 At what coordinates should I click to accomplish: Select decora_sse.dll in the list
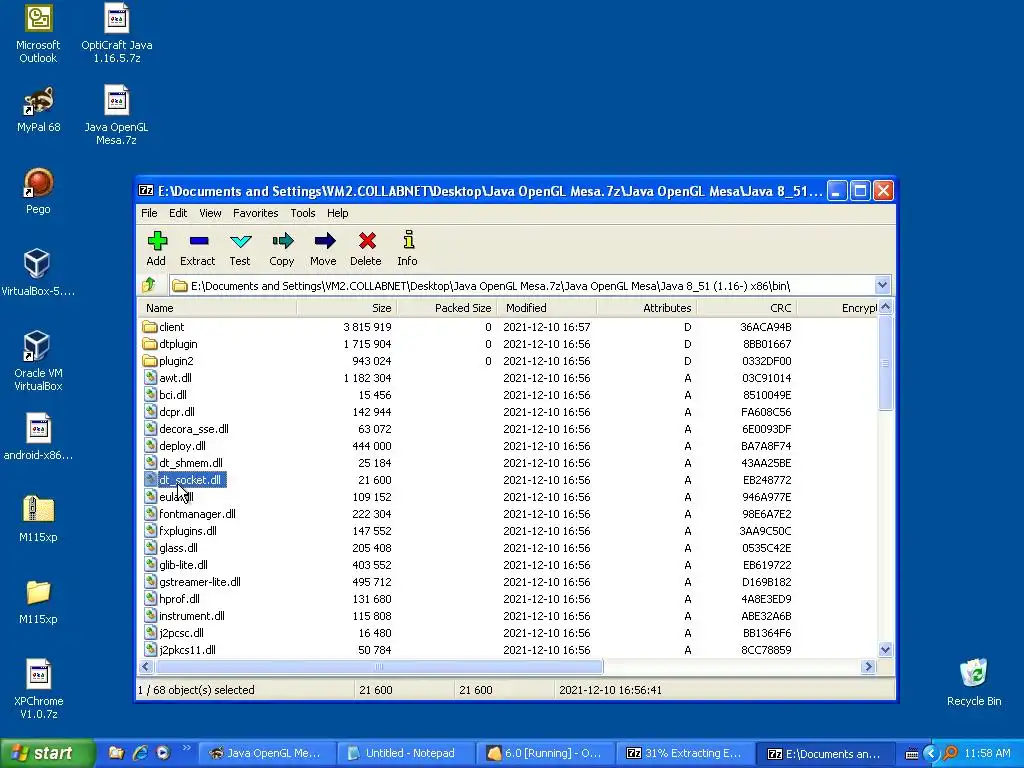click(x=509, y=428)
